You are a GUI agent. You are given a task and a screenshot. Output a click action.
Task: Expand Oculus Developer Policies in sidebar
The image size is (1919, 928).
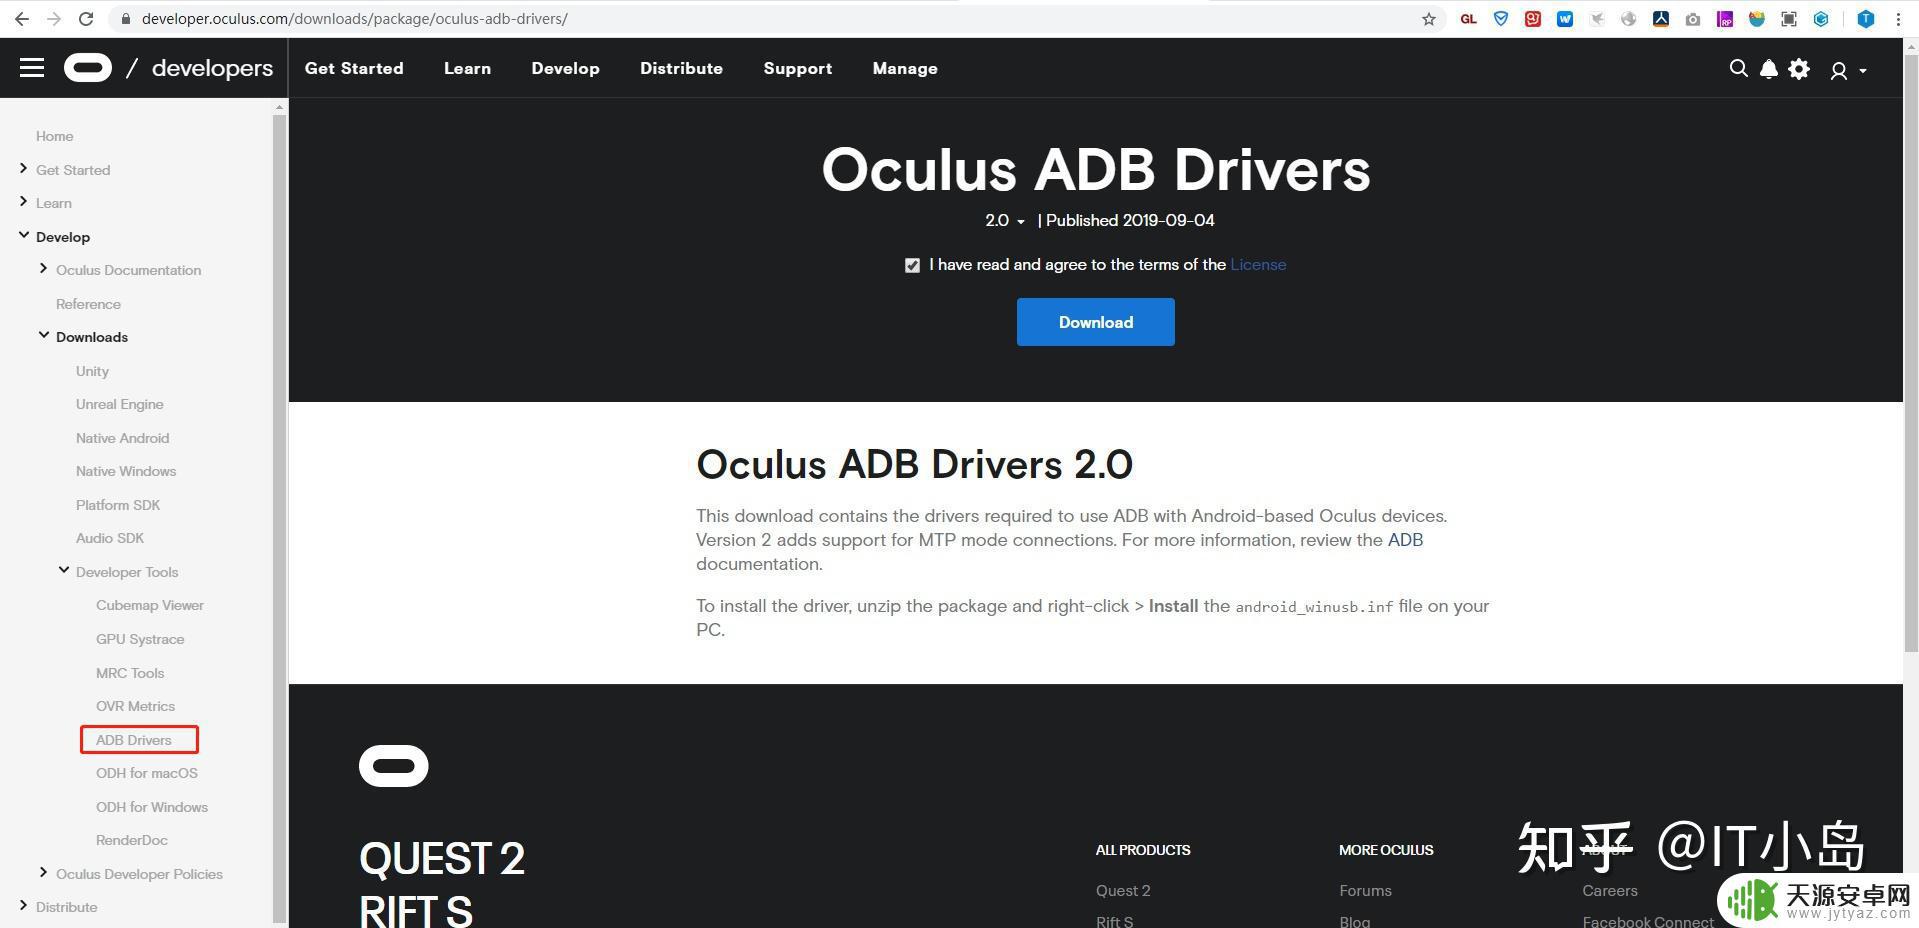pos(43,873)
